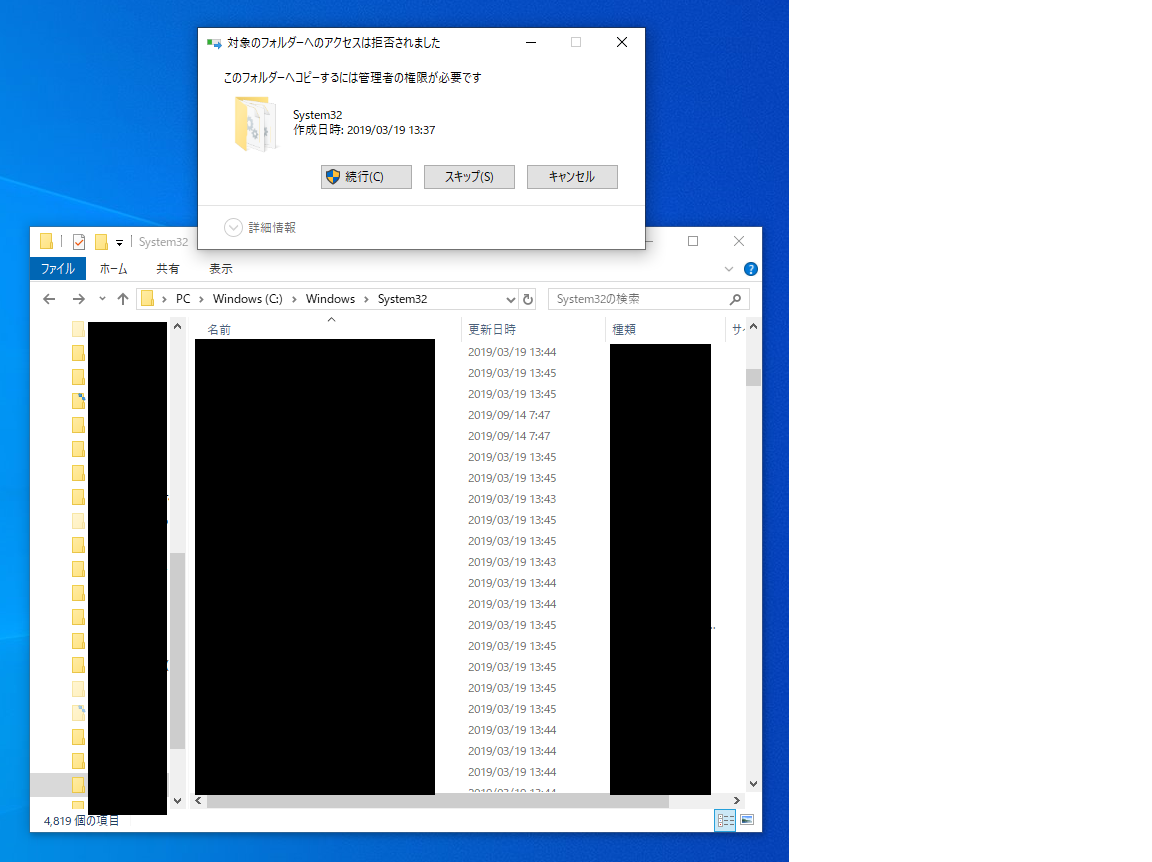Click horizontal scrollbar right arrow
Image resolution: width=1152 pixels, height=862 pixels.
pyautogui.click(x=737, y=800)
